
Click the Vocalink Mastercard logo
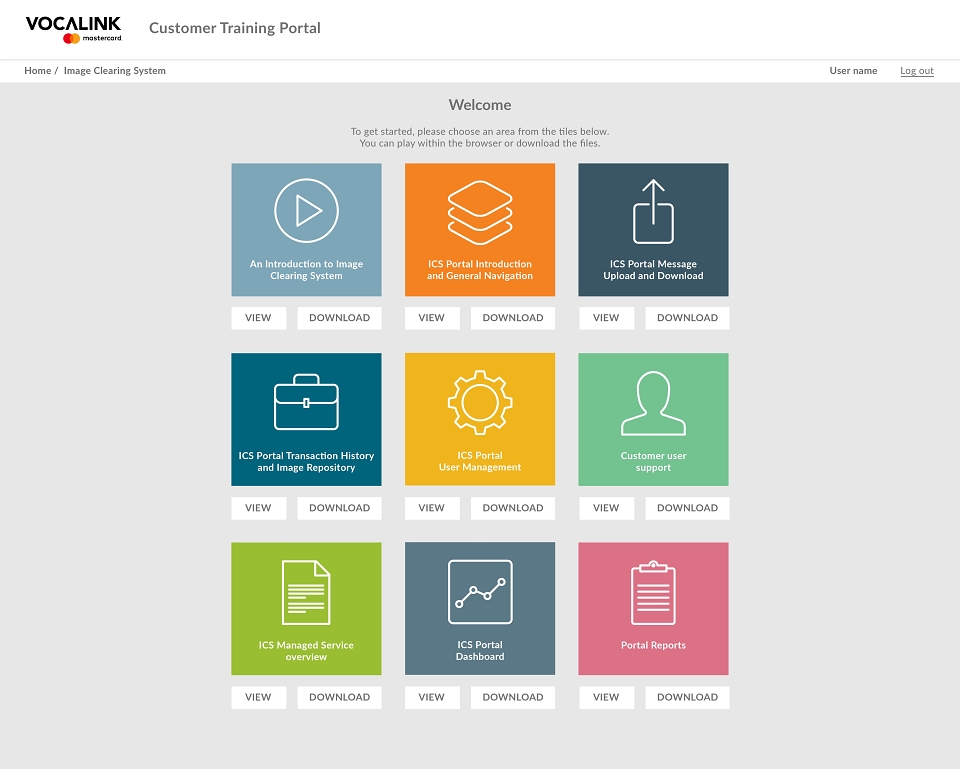(73, 29)
